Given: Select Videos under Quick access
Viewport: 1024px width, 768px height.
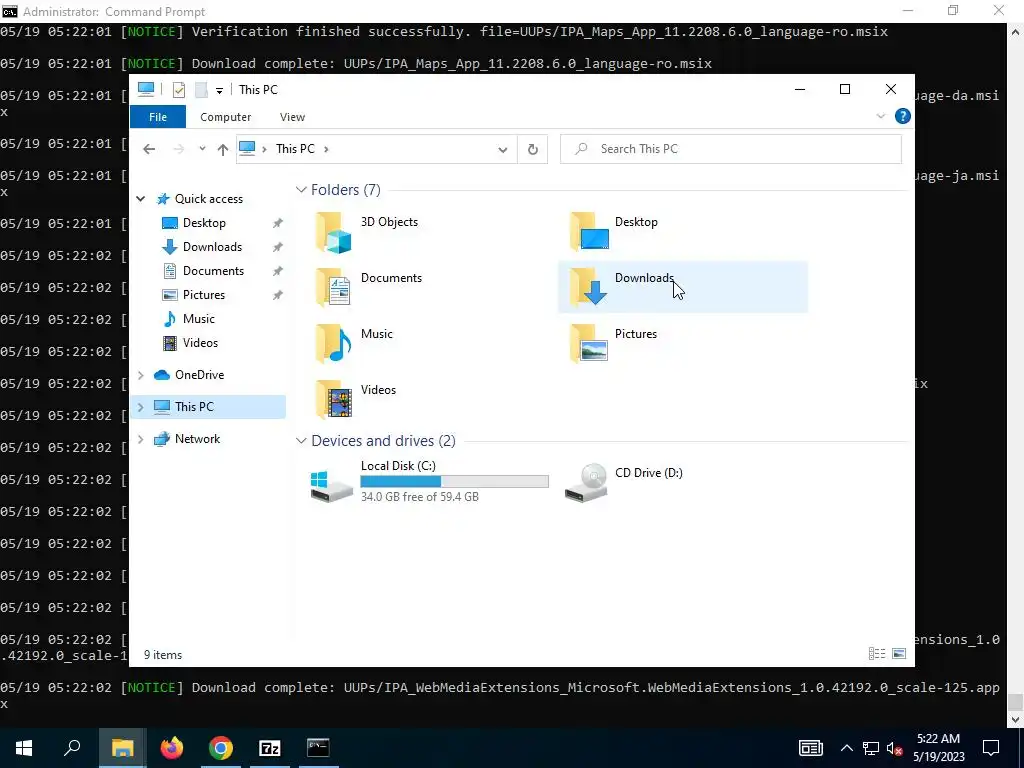Looking at the screenshot, I should pos(200,343).
